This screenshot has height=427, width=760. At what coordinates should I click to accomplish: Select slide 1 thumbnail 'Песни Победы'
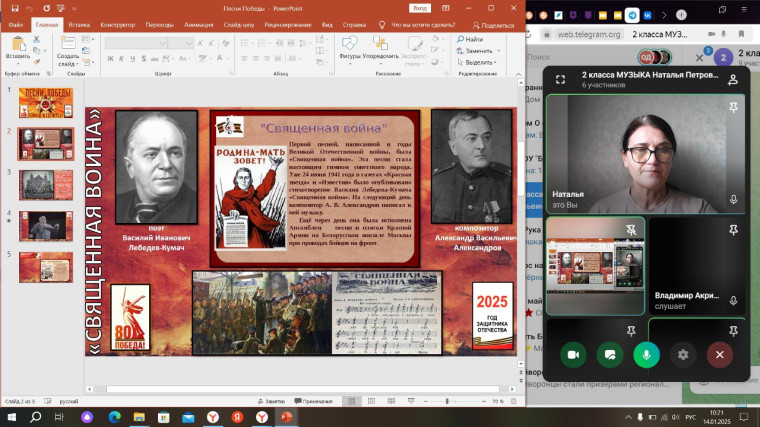tap(46, 103)
